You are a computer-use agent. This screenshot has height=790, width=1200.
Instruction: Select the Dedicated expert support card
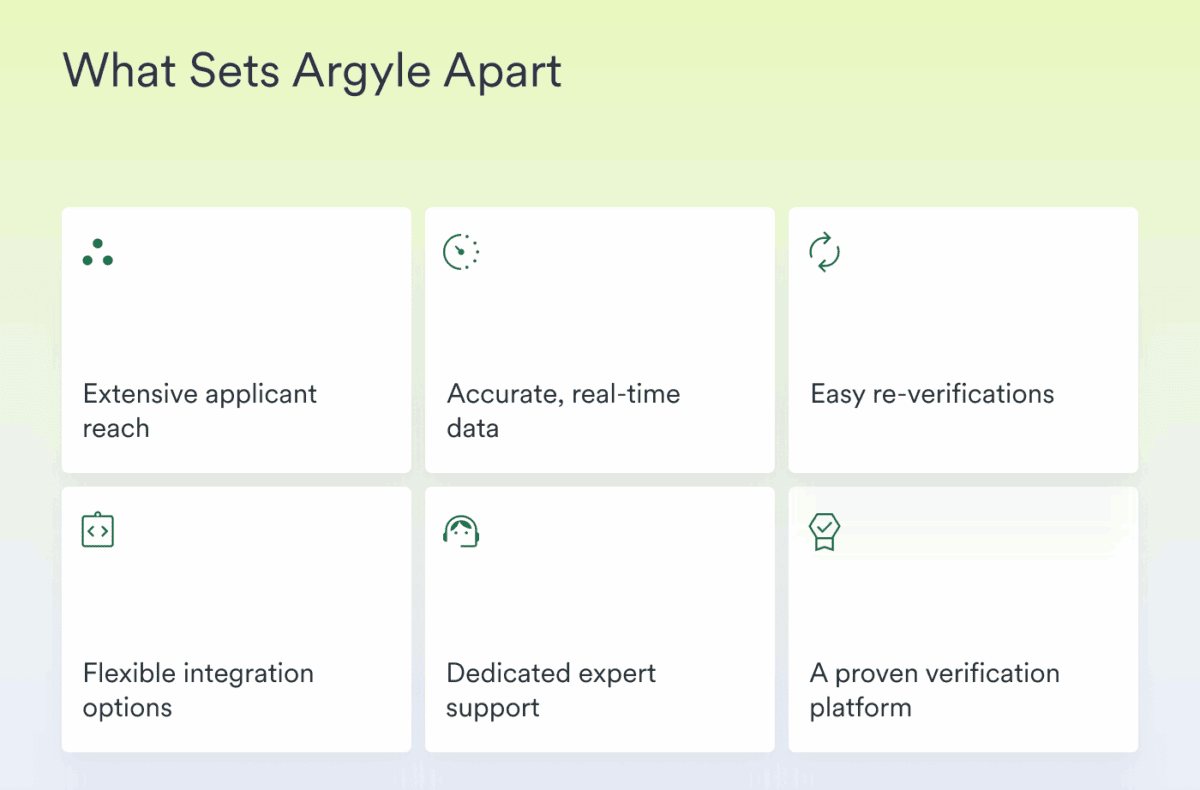599,620
